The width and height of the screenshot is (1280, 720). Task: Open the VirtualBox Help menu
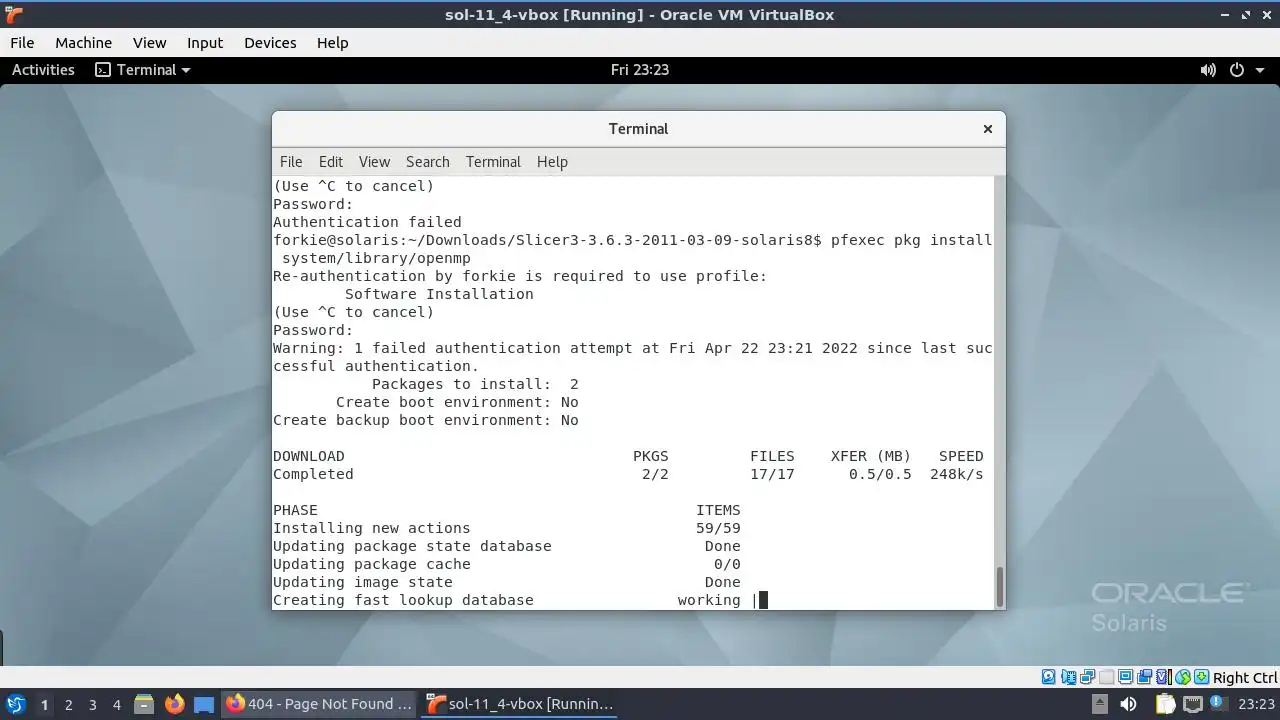(333, 43)
